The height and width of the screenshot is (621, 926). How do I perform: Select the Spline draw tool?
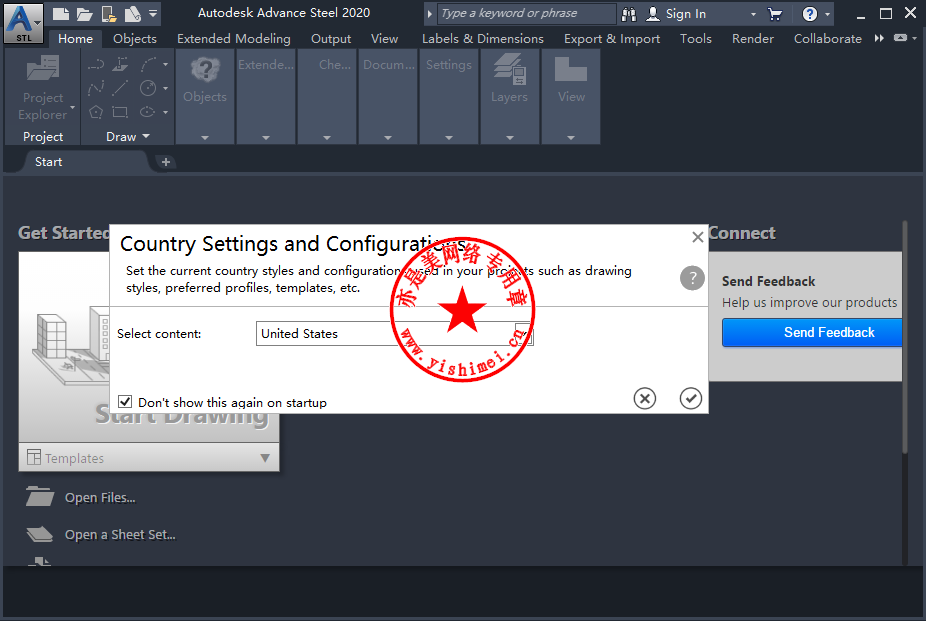[x=96, y=88]
